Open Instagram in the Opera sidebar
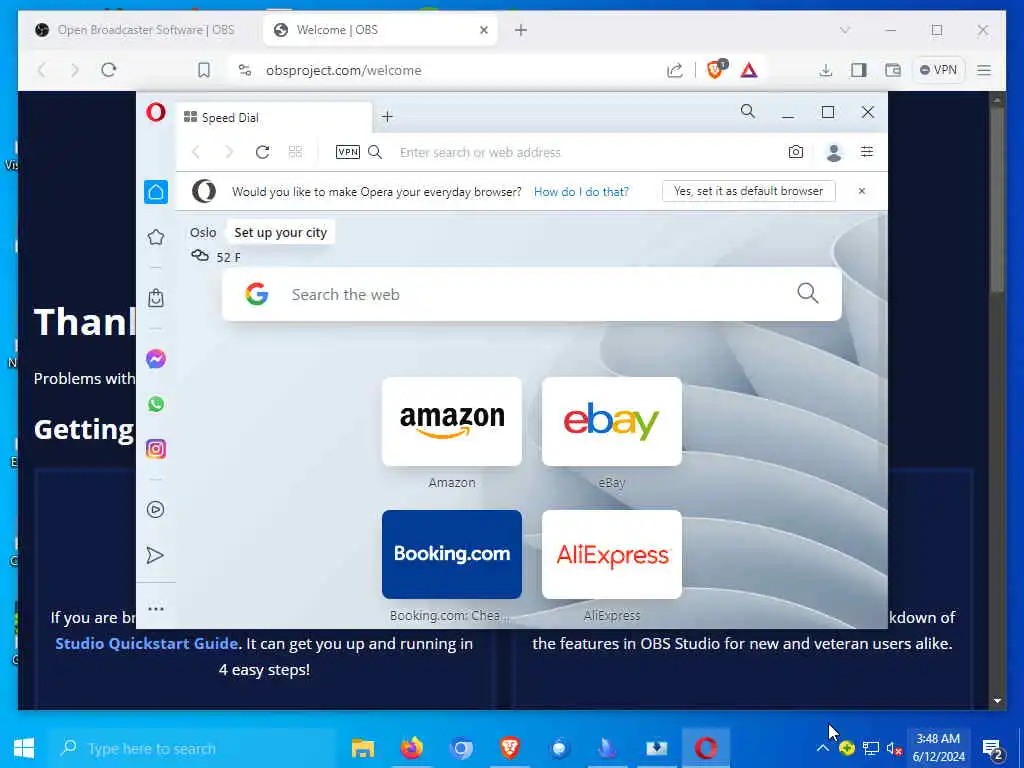1024x768 pixels. click(x=155, y=449)
